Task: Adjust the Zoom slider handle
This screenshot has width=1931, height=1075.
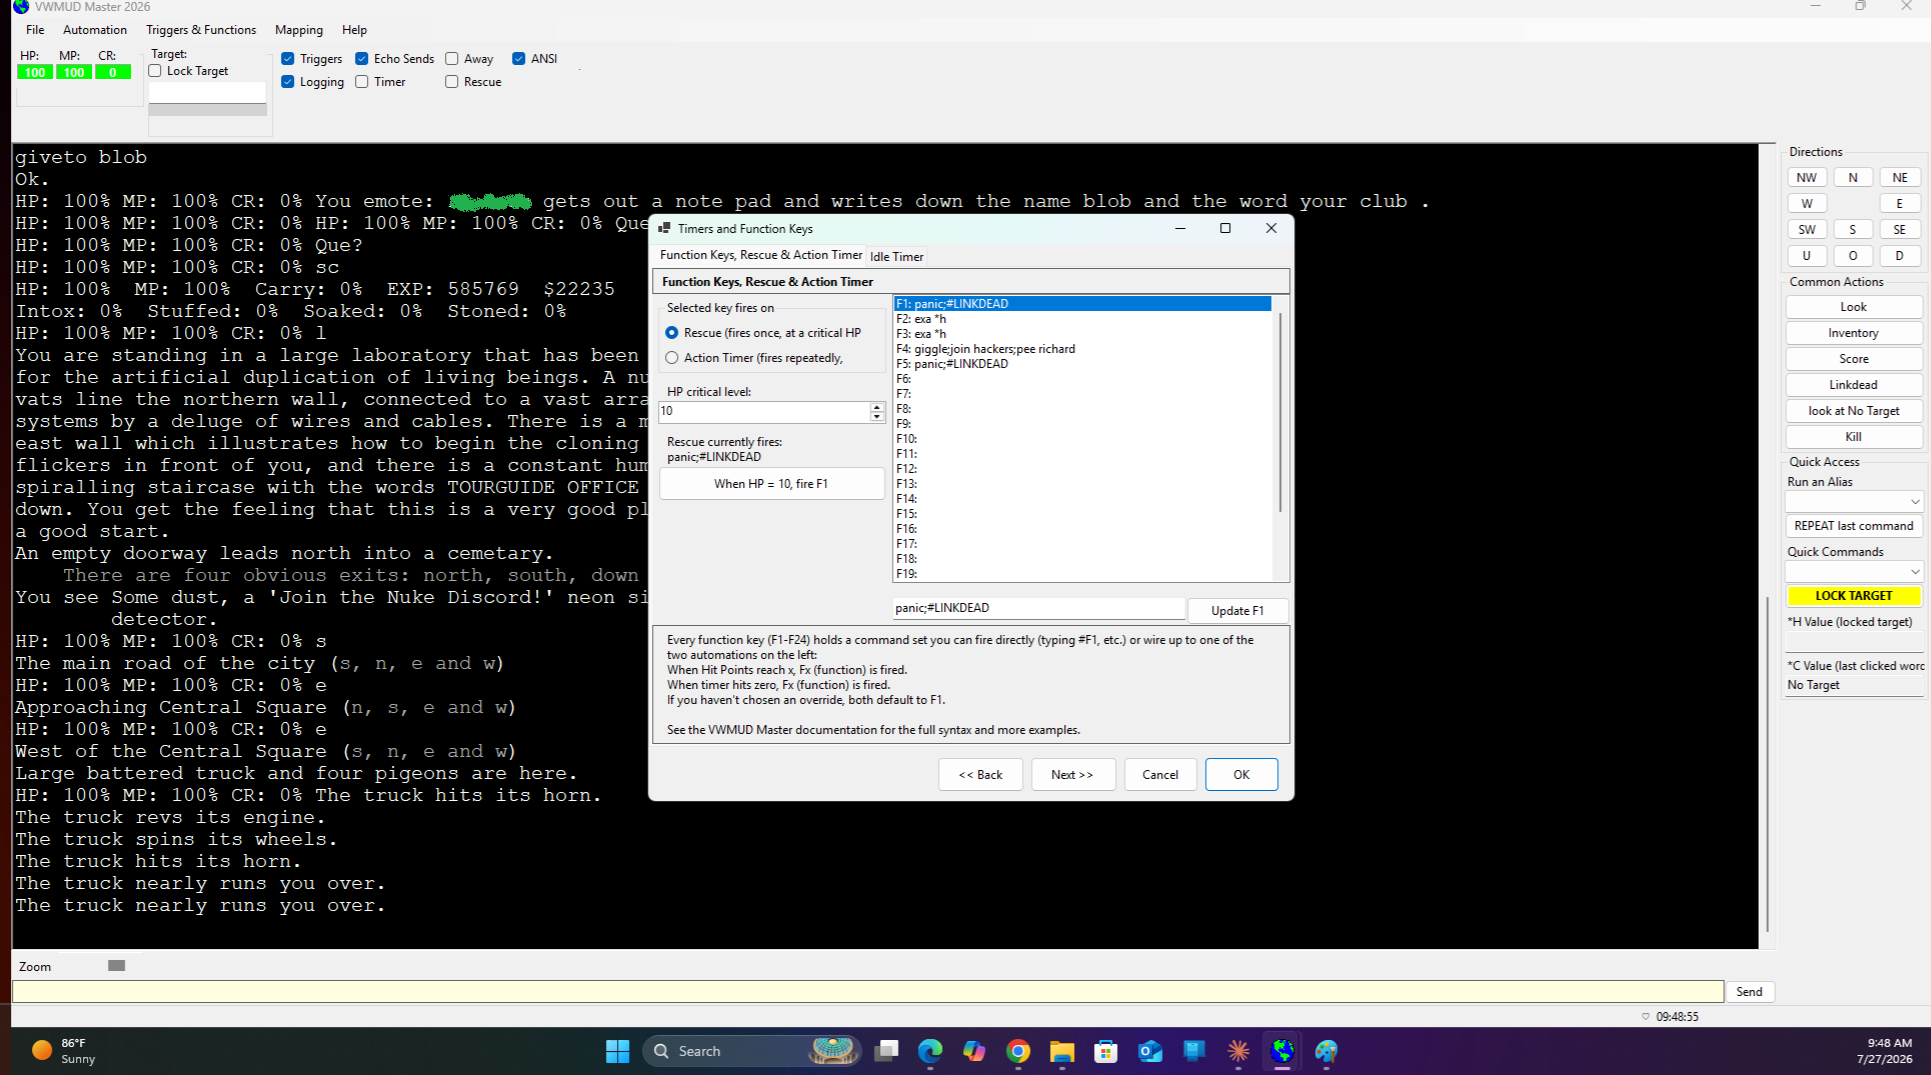Action: click(116, 966)
